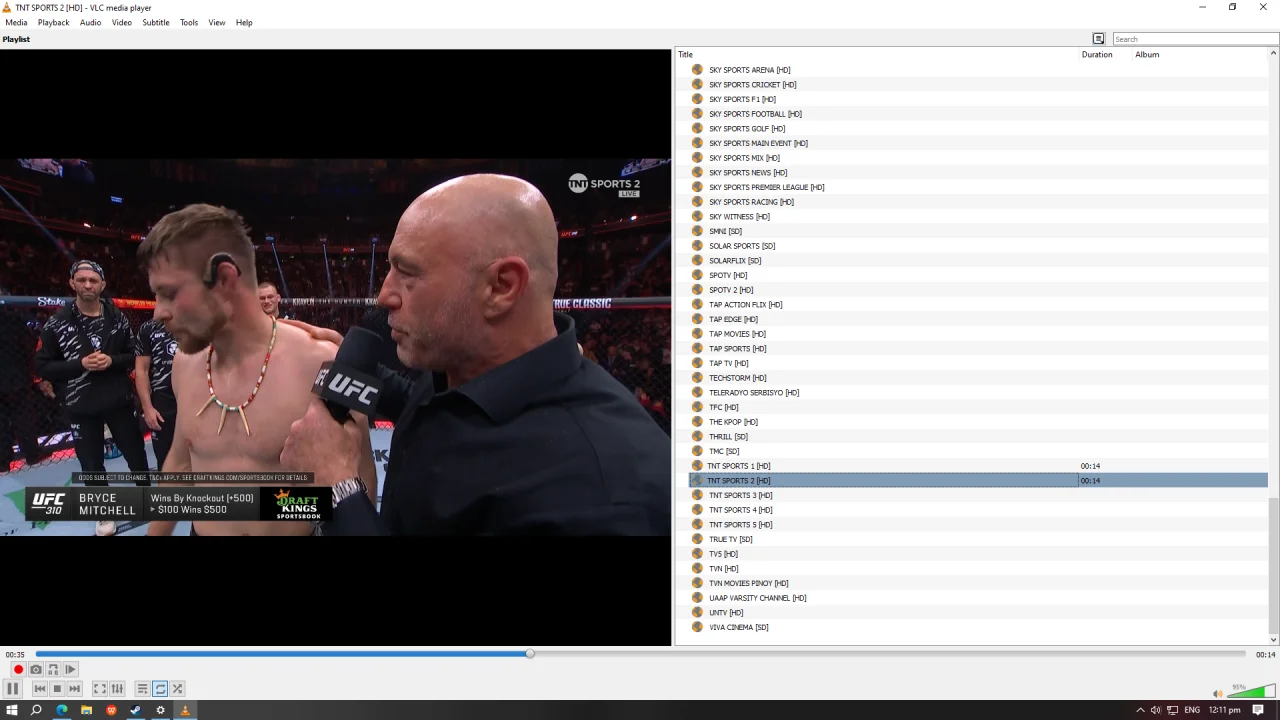Image resolution: width=1280 pixels, height=720 pixels.
Task: Open Settings gear in taskbar
Action: [160, 710]
